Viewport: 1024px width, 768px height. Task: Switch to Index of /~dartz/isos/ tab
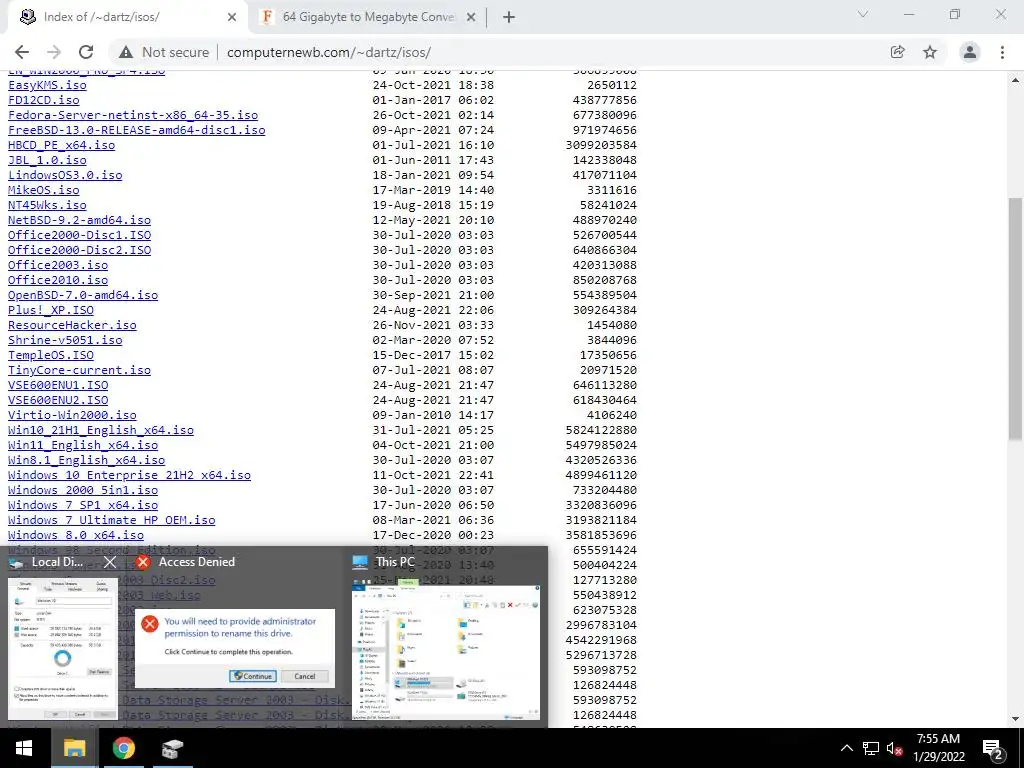[x=127, y=17]
